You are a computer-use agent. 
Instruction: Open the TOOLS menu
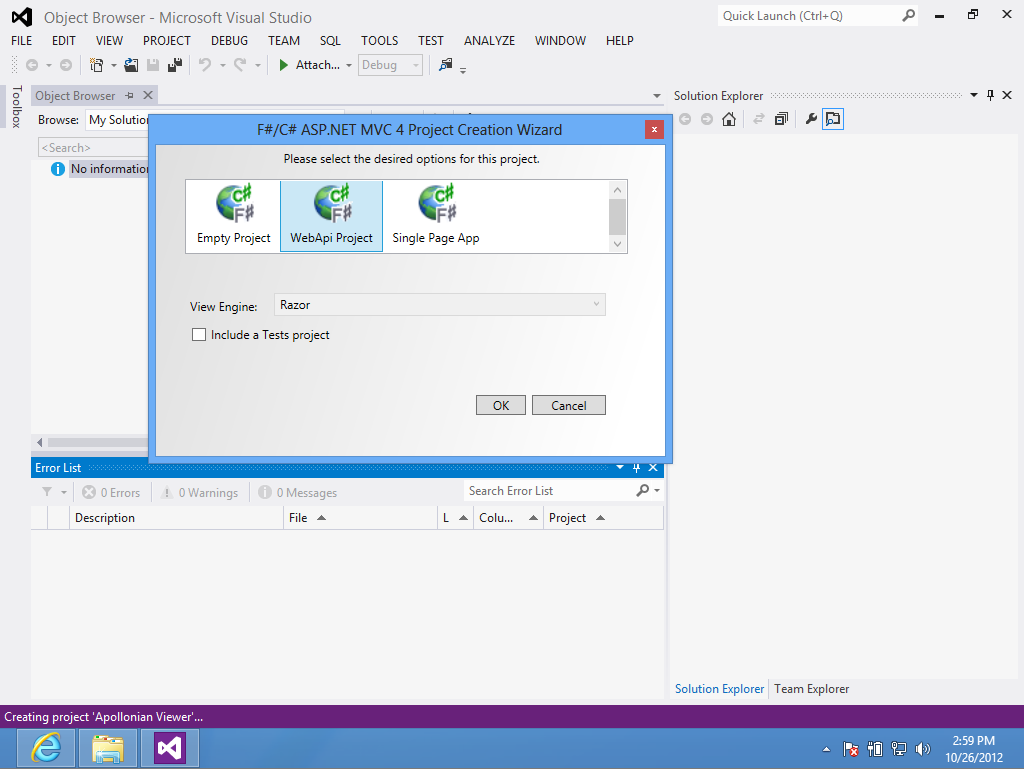click(379, 41)
